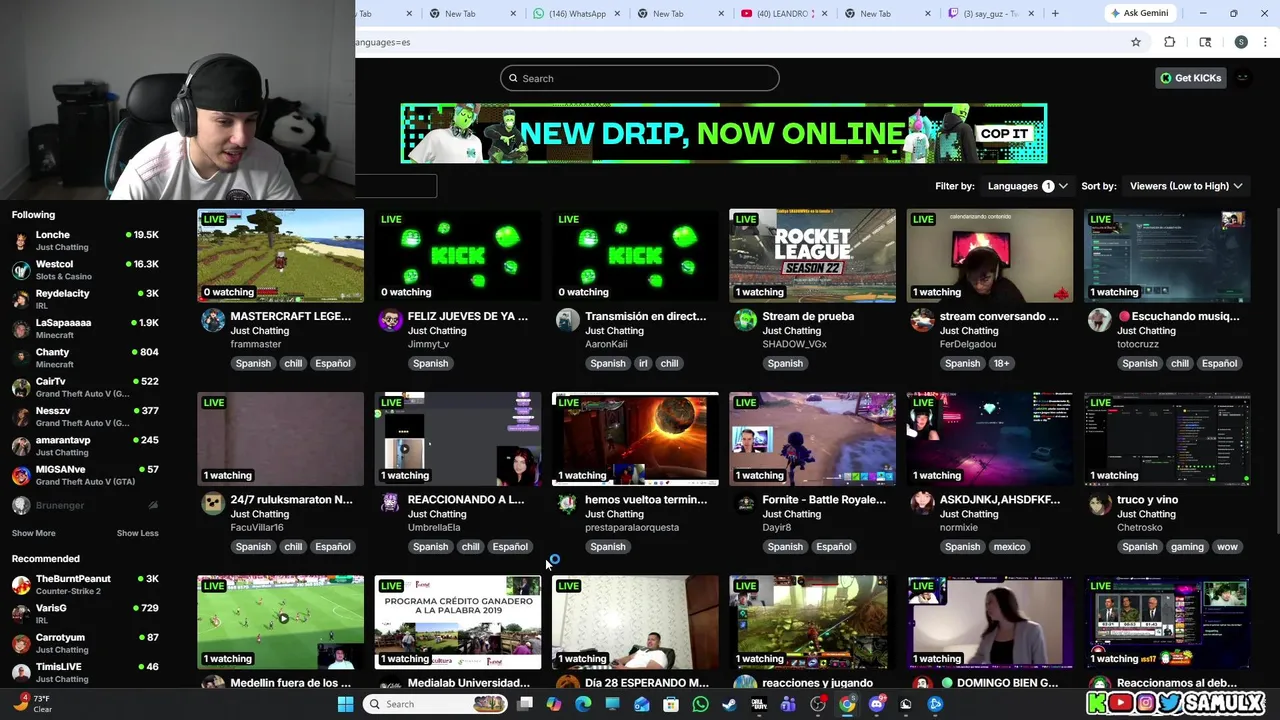Open weather widget showing 73°F Clear
The width and height of the screenshot is (1280, 720).
coord(32,703)
